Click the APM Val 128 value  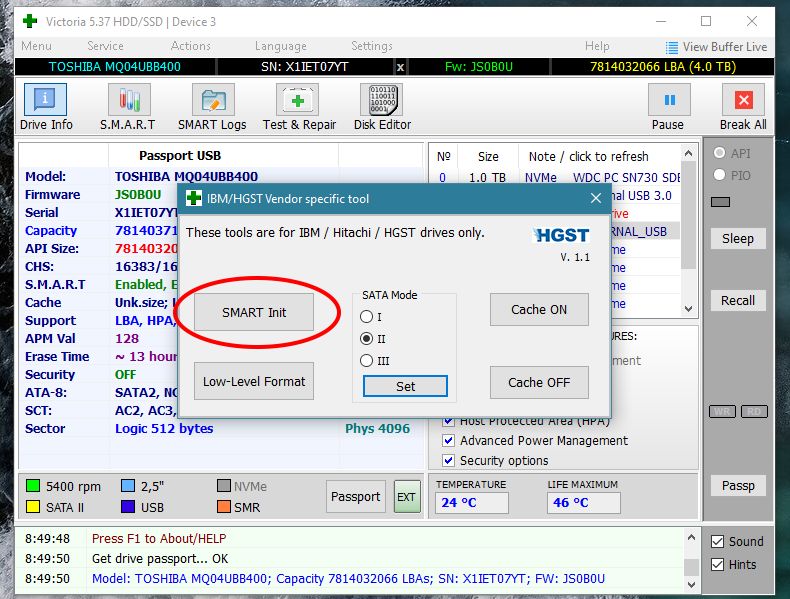(127, 339)
